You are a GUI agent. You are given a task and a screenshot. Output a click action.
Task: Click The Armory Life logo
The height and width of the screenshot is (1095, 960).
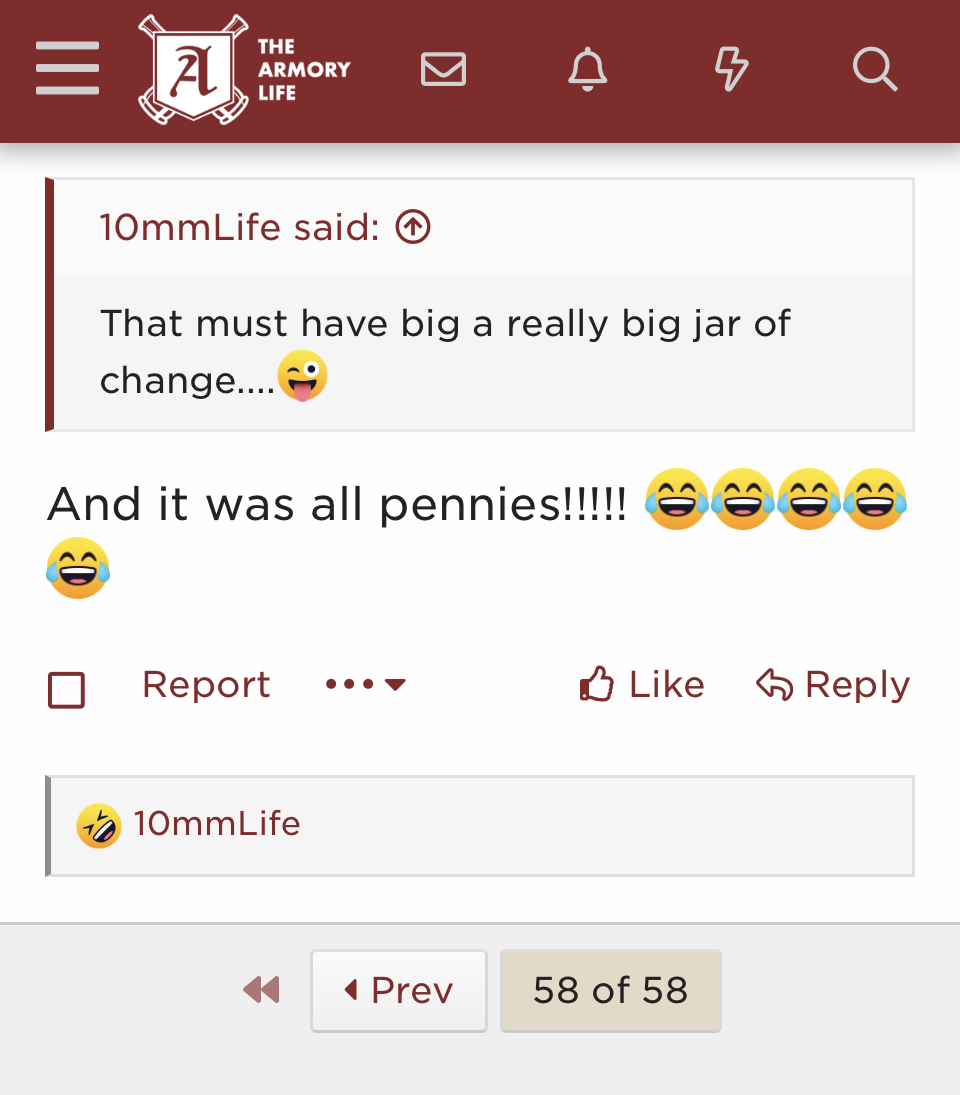[244, 69]
